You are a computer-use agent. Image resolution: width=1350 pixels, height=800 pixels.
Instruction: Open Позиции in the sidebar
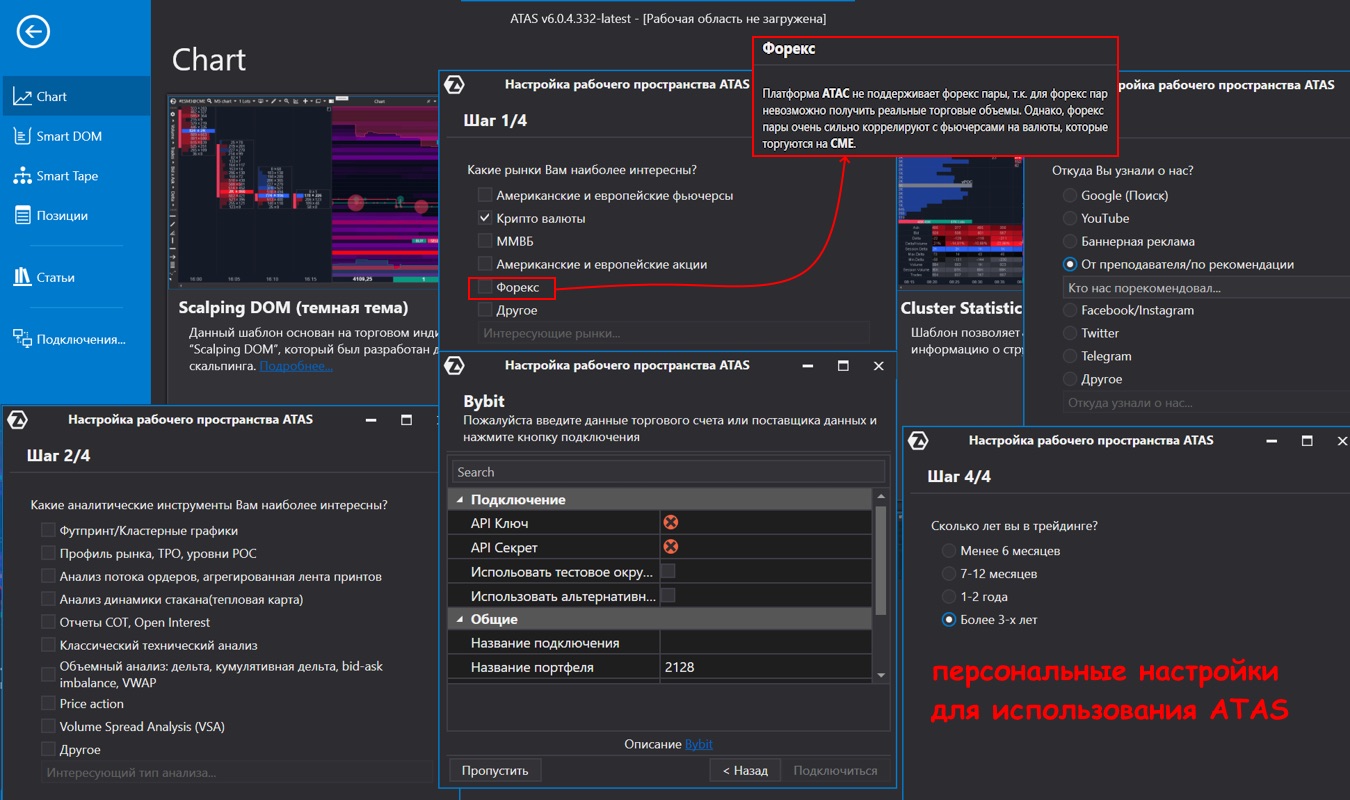[75, 215]
